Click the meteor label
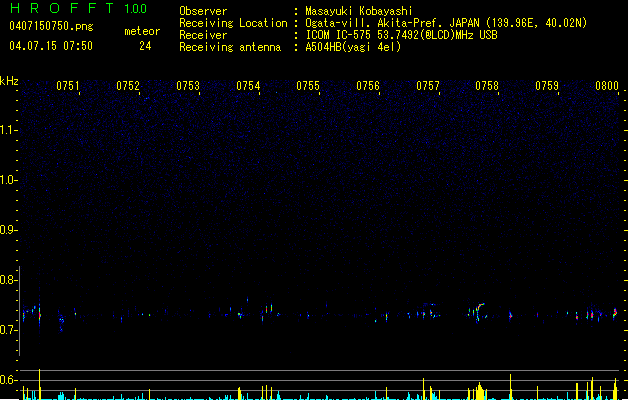 click(x=142, y=31)
